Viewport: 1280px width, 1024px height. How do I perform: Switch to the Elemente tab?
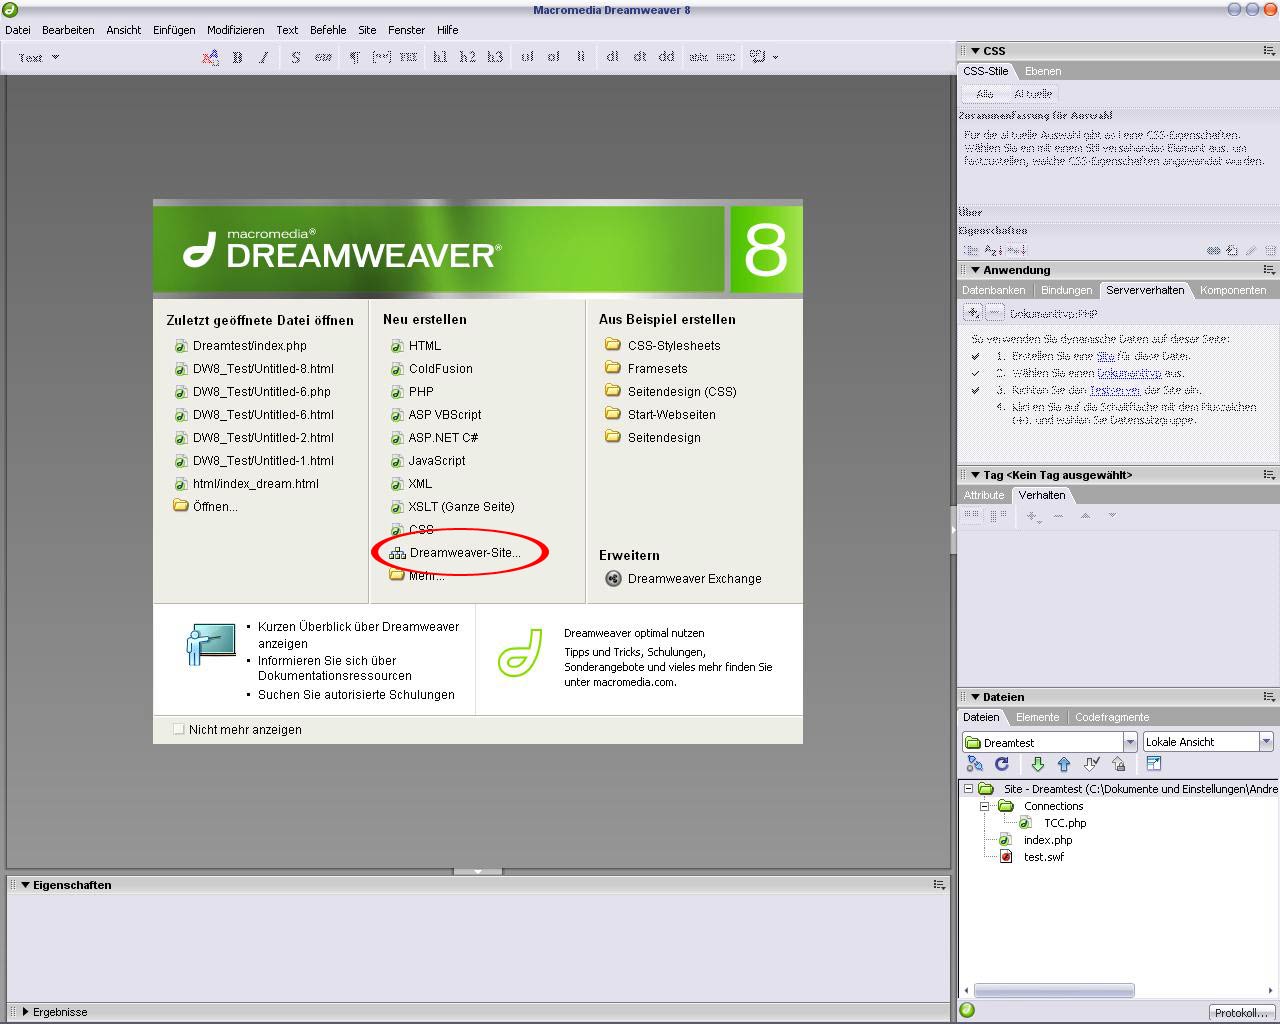pyautogui.click(x=1038, y=717)
